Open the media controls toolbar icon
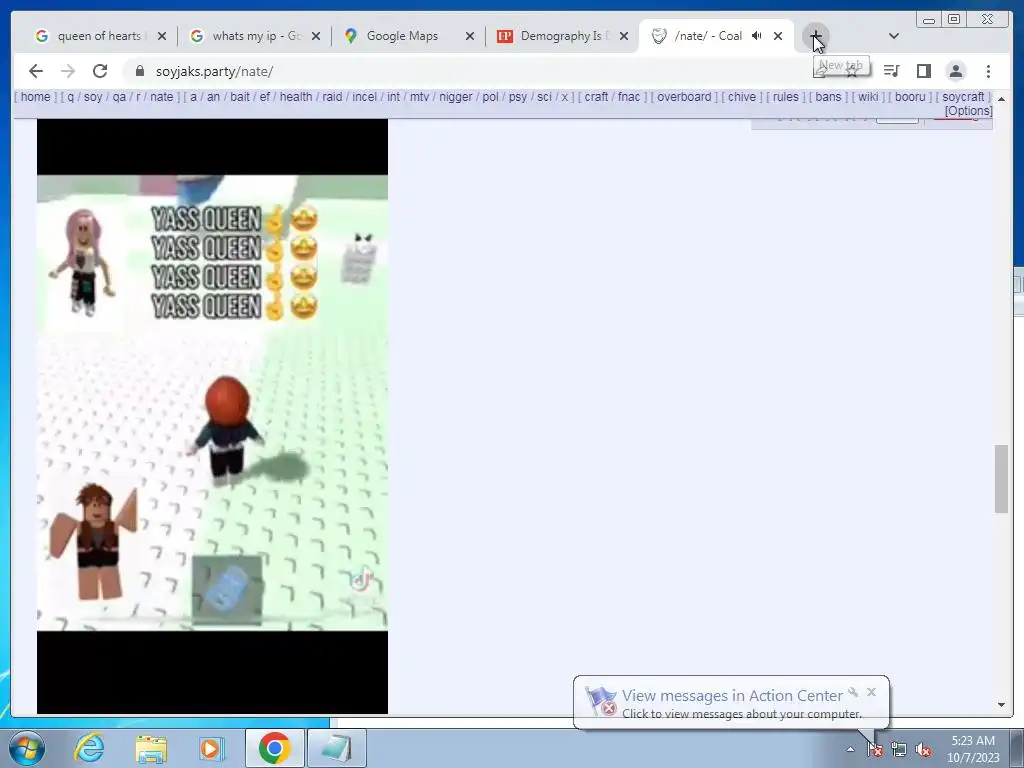Screen dimensions: 1024x768 (x=891, y=71)
